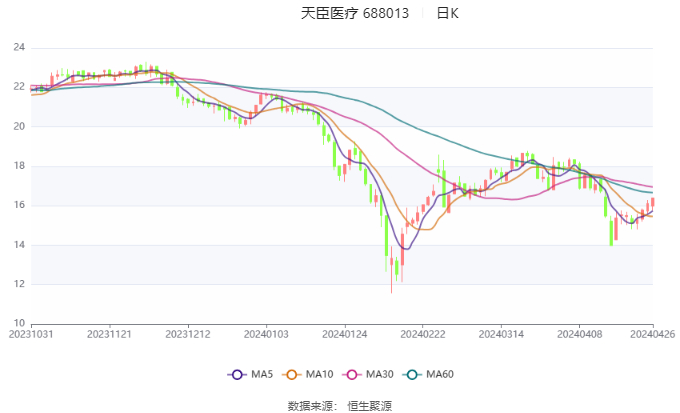Hide the MA10 series via its text label
This screenshot has width=680, height=413.
pyautogui.click(x=320, y=374)
